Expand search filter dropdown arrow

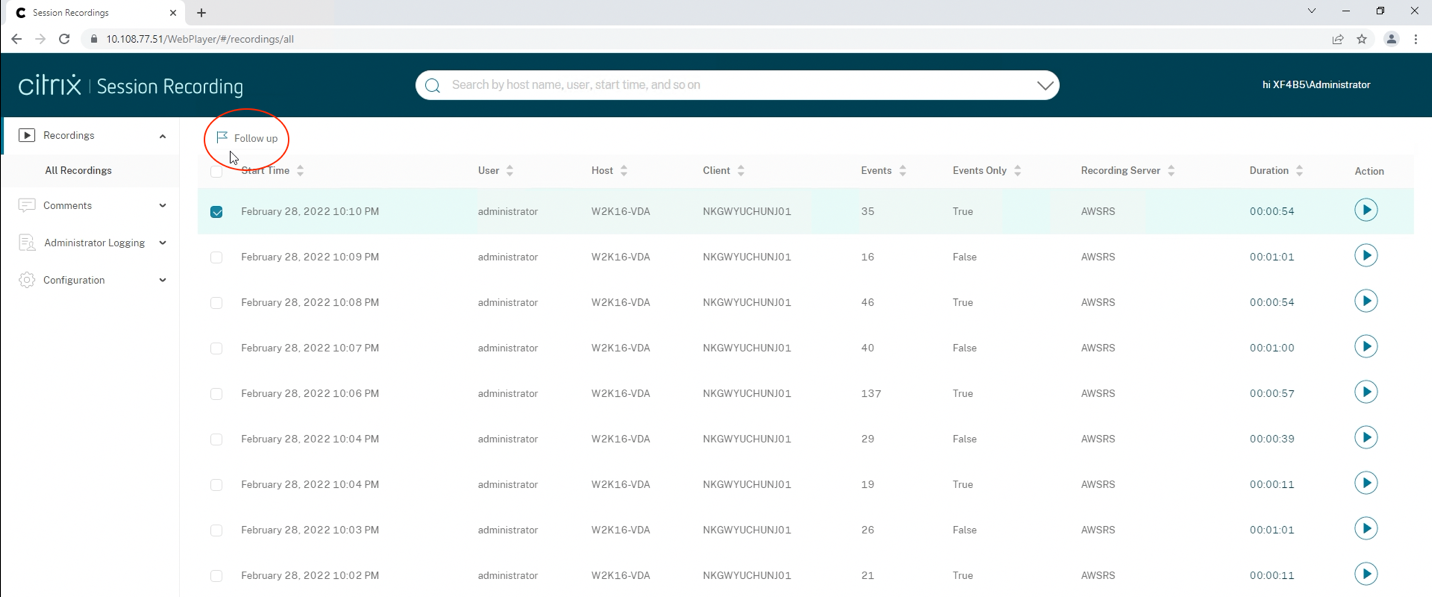[x=1045, y=86]
